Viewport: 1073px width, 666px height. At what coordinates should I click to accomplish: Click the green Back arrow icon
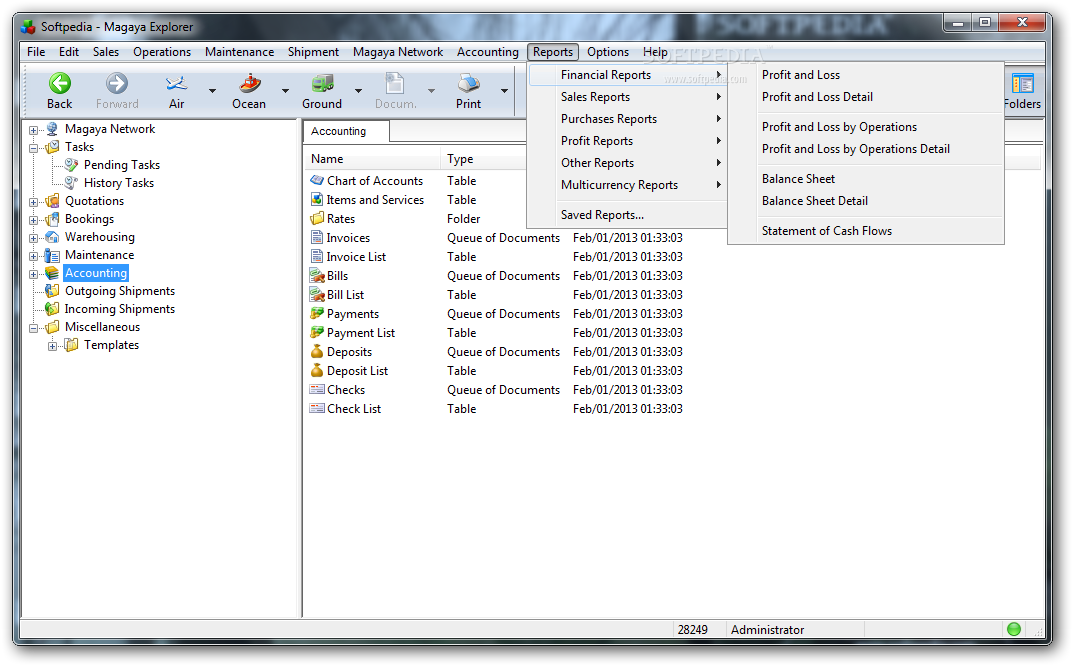tap(60, 84)
